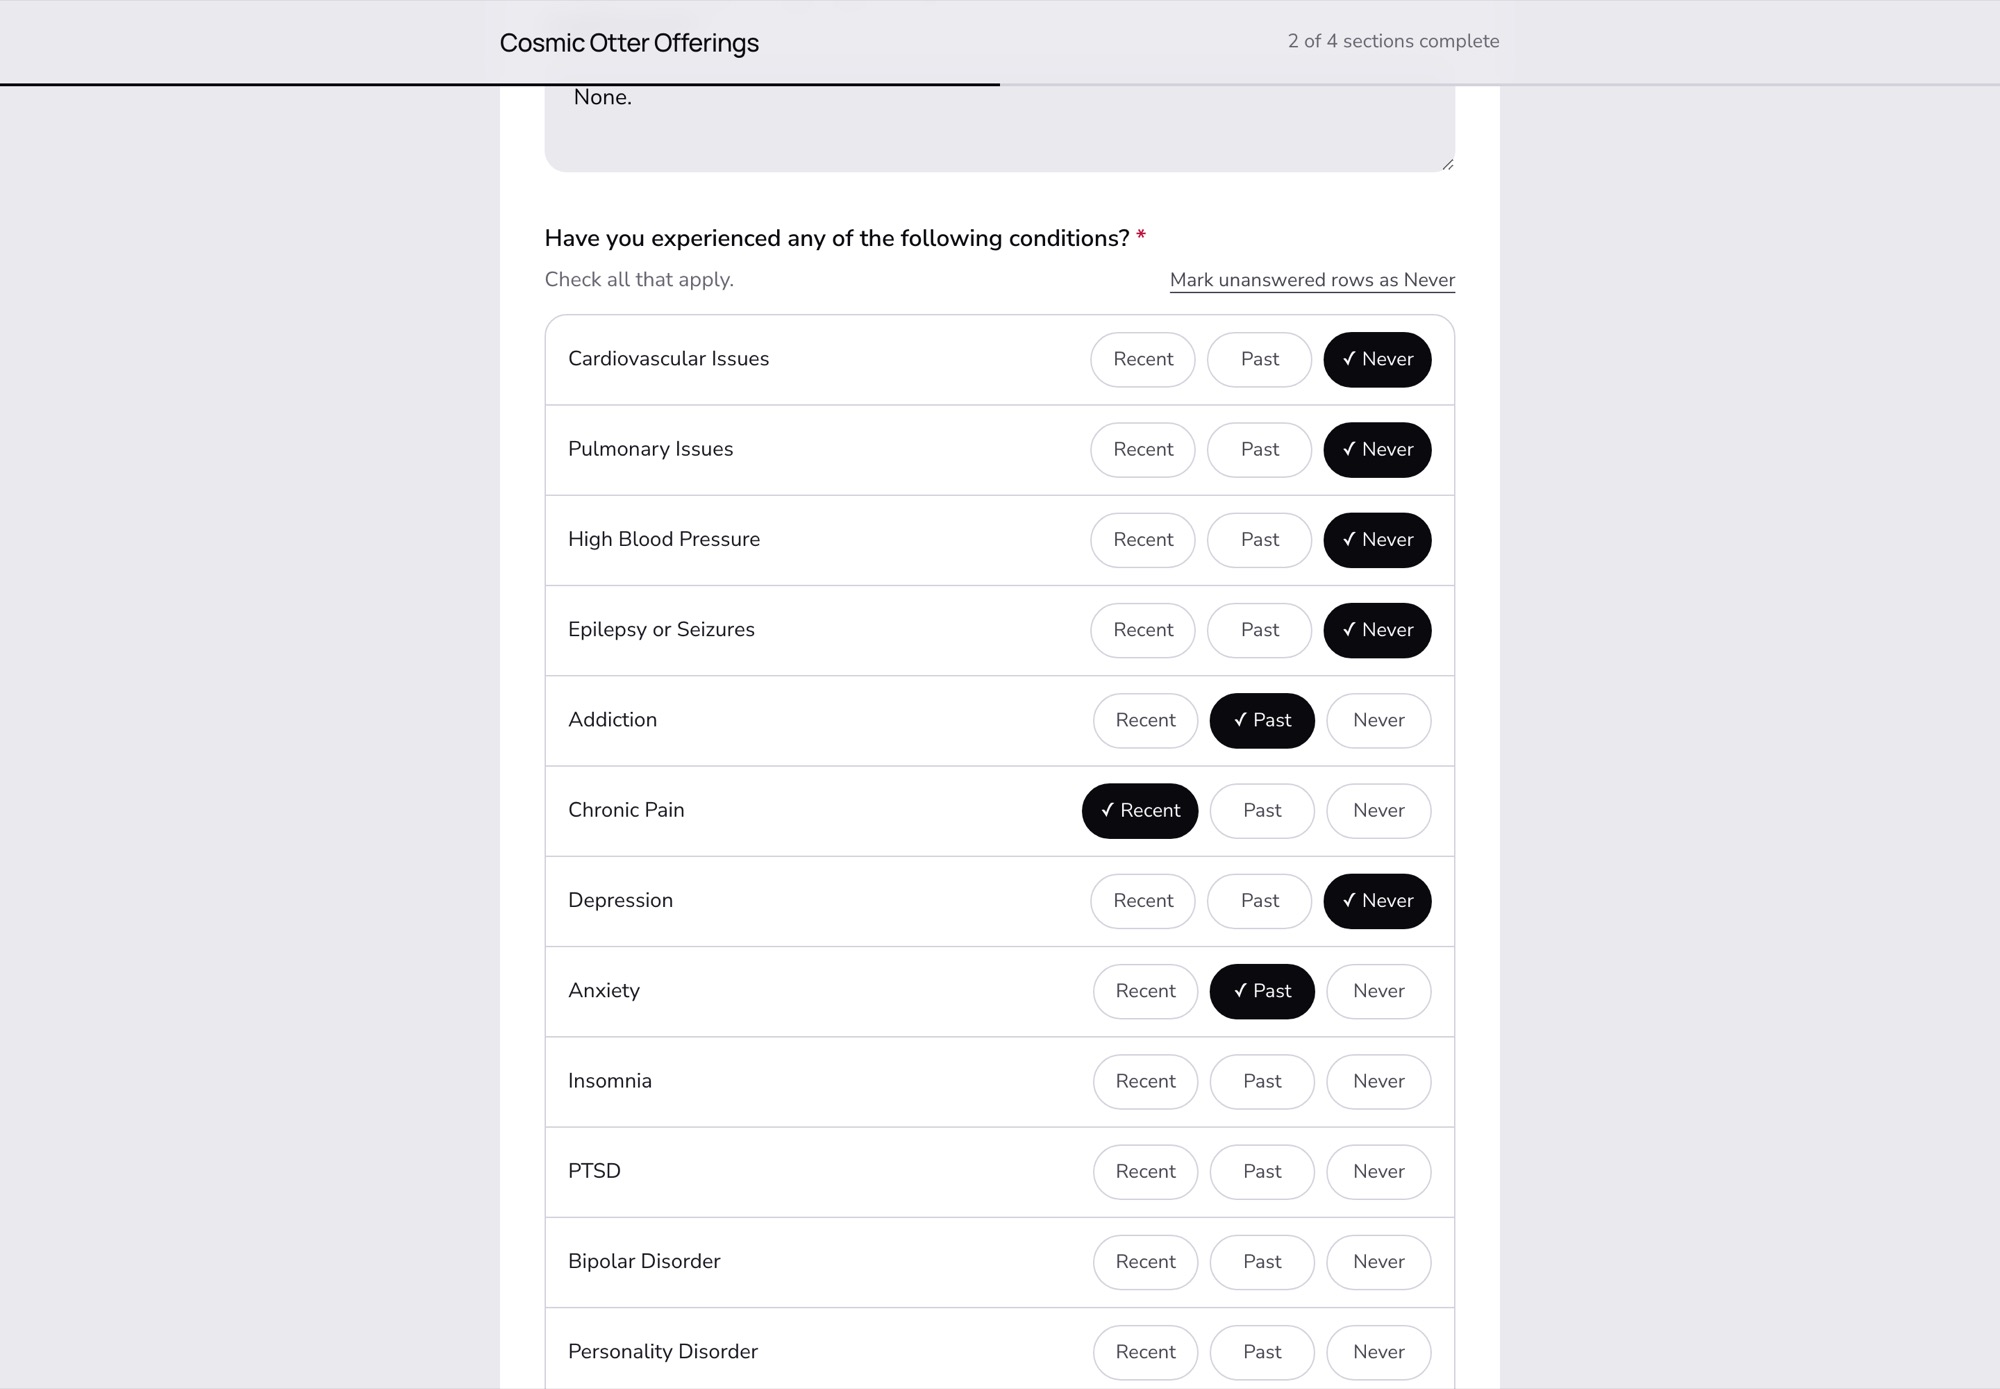Click Mark unanswered rows as Never link

click(x=1312, y=280)
